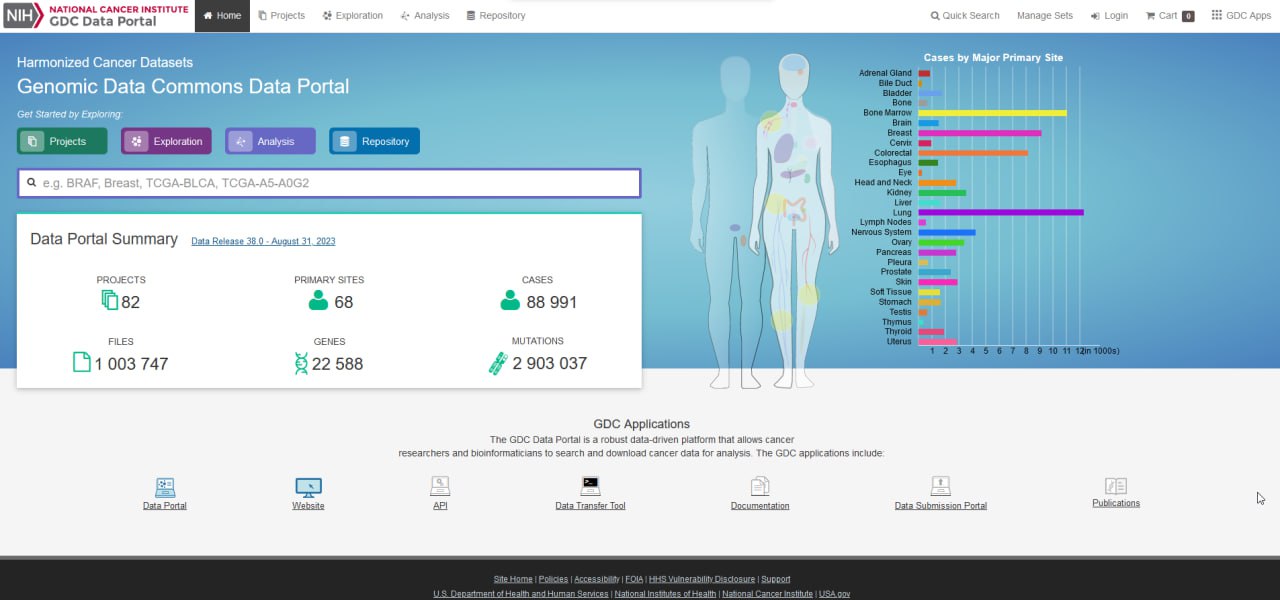Open National Institutes of Health footer link

coord(666,594)
